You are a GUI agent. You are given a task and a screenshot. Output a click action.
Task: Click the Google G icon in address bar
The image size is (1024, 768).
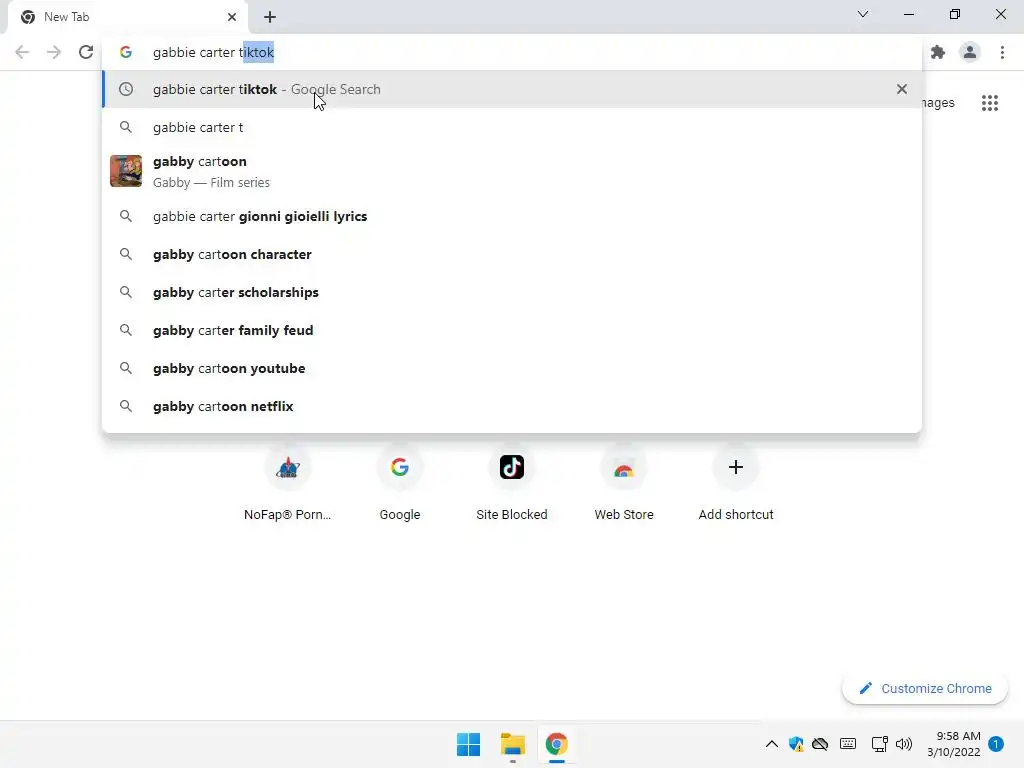(x=126, y=52)
